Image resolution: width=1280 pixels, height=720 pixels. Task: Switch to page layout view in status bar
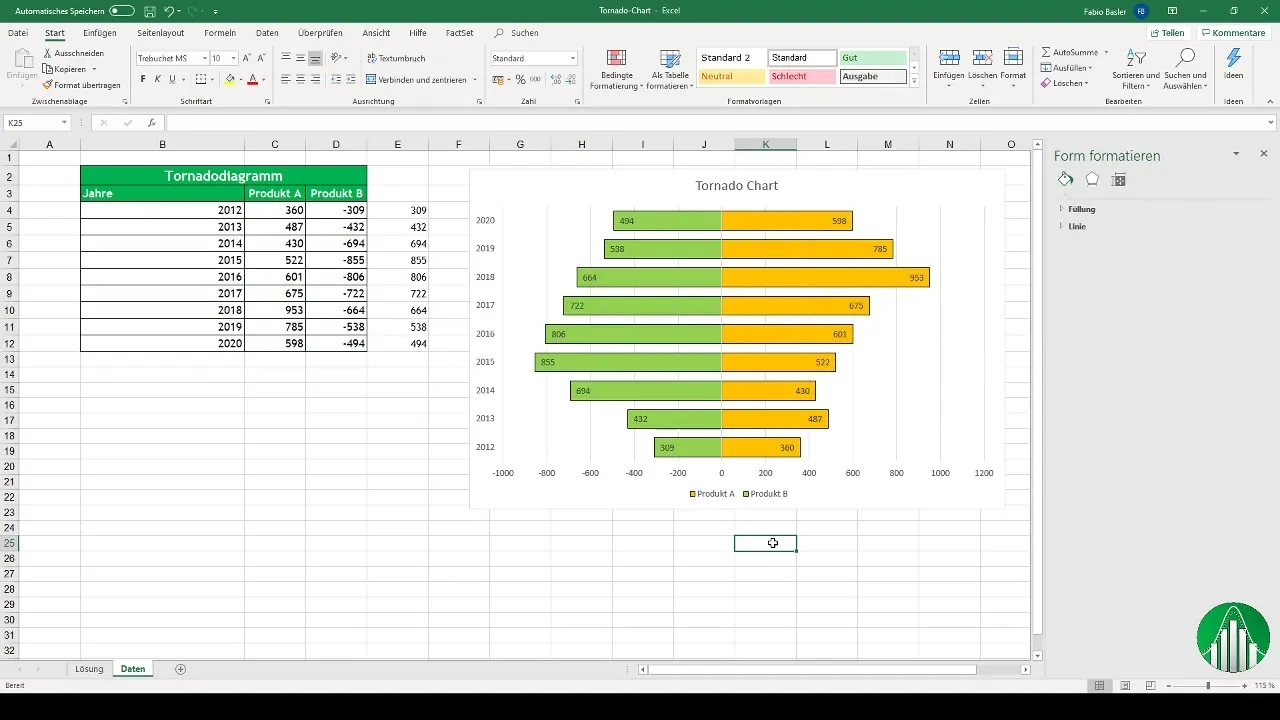[x=1125, y=685]
